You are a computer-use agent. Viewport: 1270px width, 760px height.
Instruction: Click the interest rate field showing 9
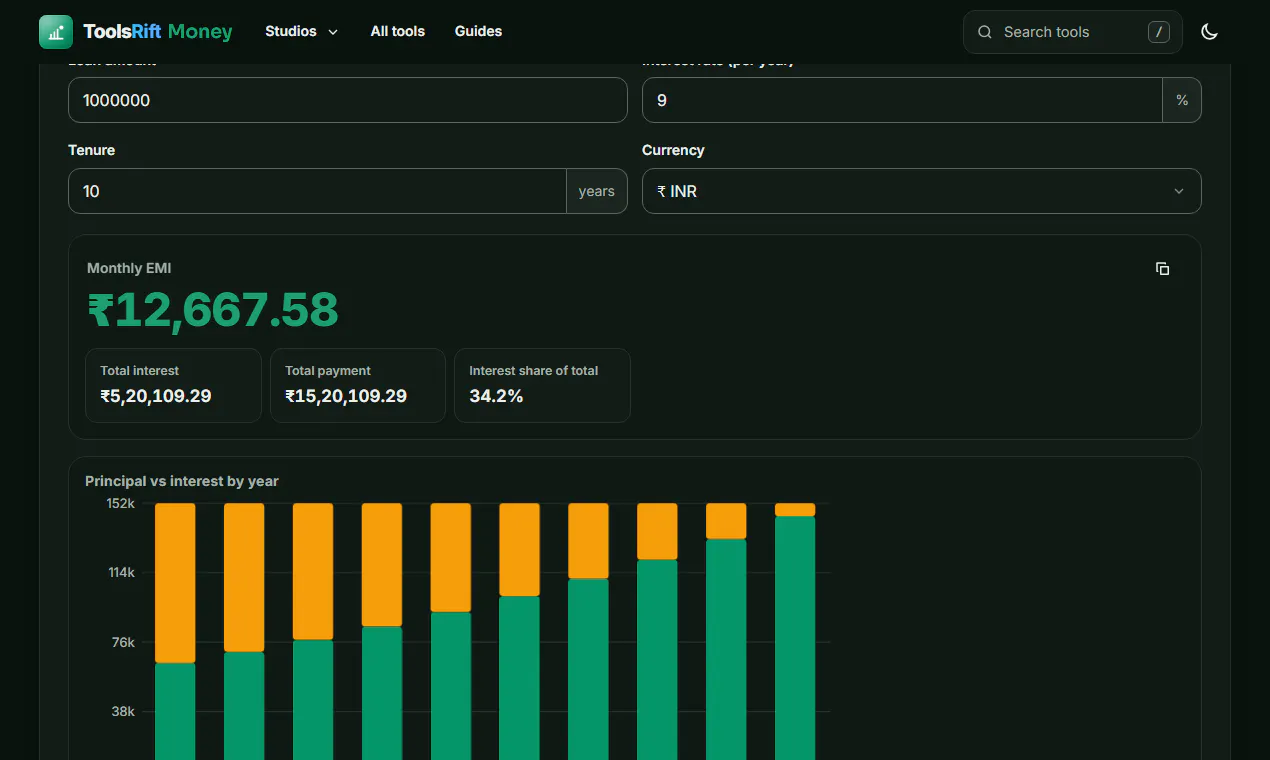(902, 100)
